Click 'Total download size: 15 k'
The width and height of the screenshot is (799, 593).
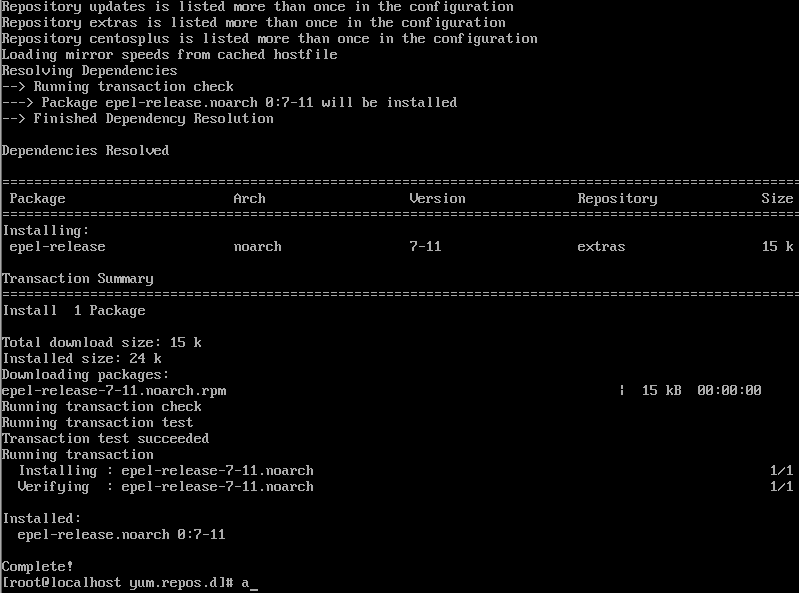(x=102, y=342)
